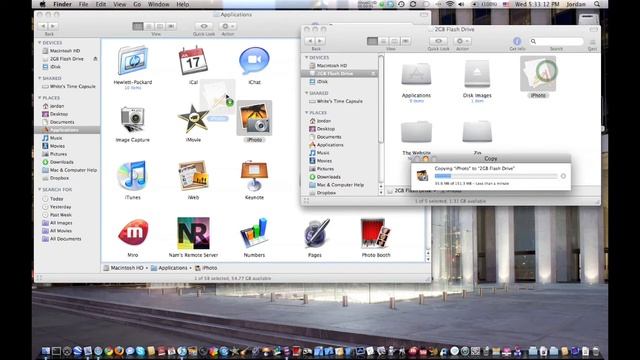Open Disk Images folder on flash drive

tap(477, 74)
